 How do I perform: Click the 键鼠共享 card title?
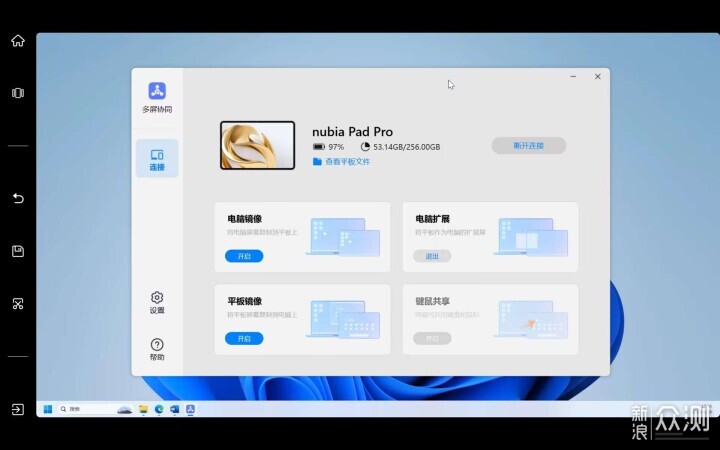pyautogui.click(x=433, y=302)
